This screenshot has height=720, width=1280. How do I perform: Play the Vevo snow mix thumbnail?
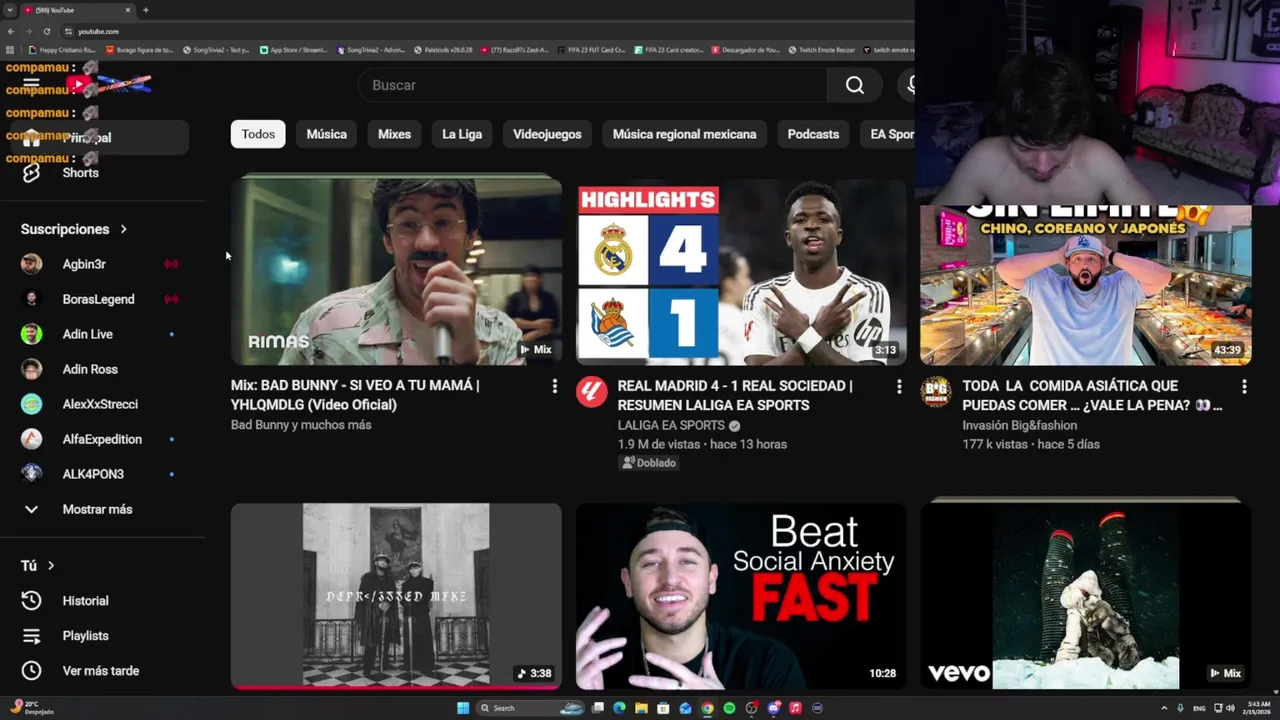click(x=1086, y=596)
